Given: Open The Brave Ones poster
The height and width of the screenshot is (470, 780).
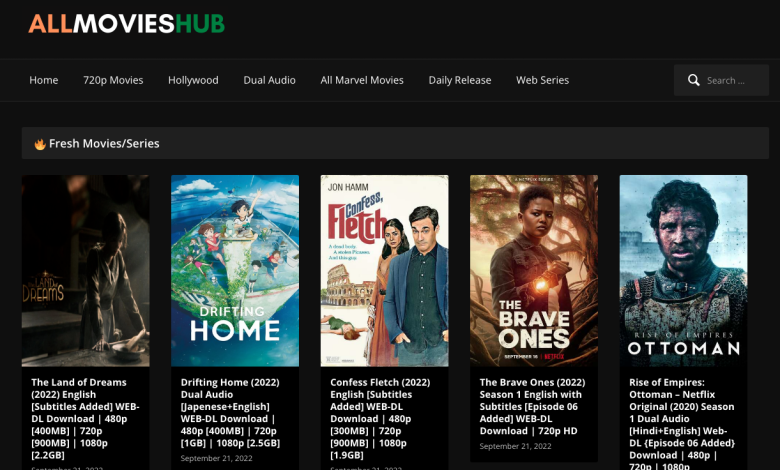Looking at the screenshot, I should tap(534, 271).
